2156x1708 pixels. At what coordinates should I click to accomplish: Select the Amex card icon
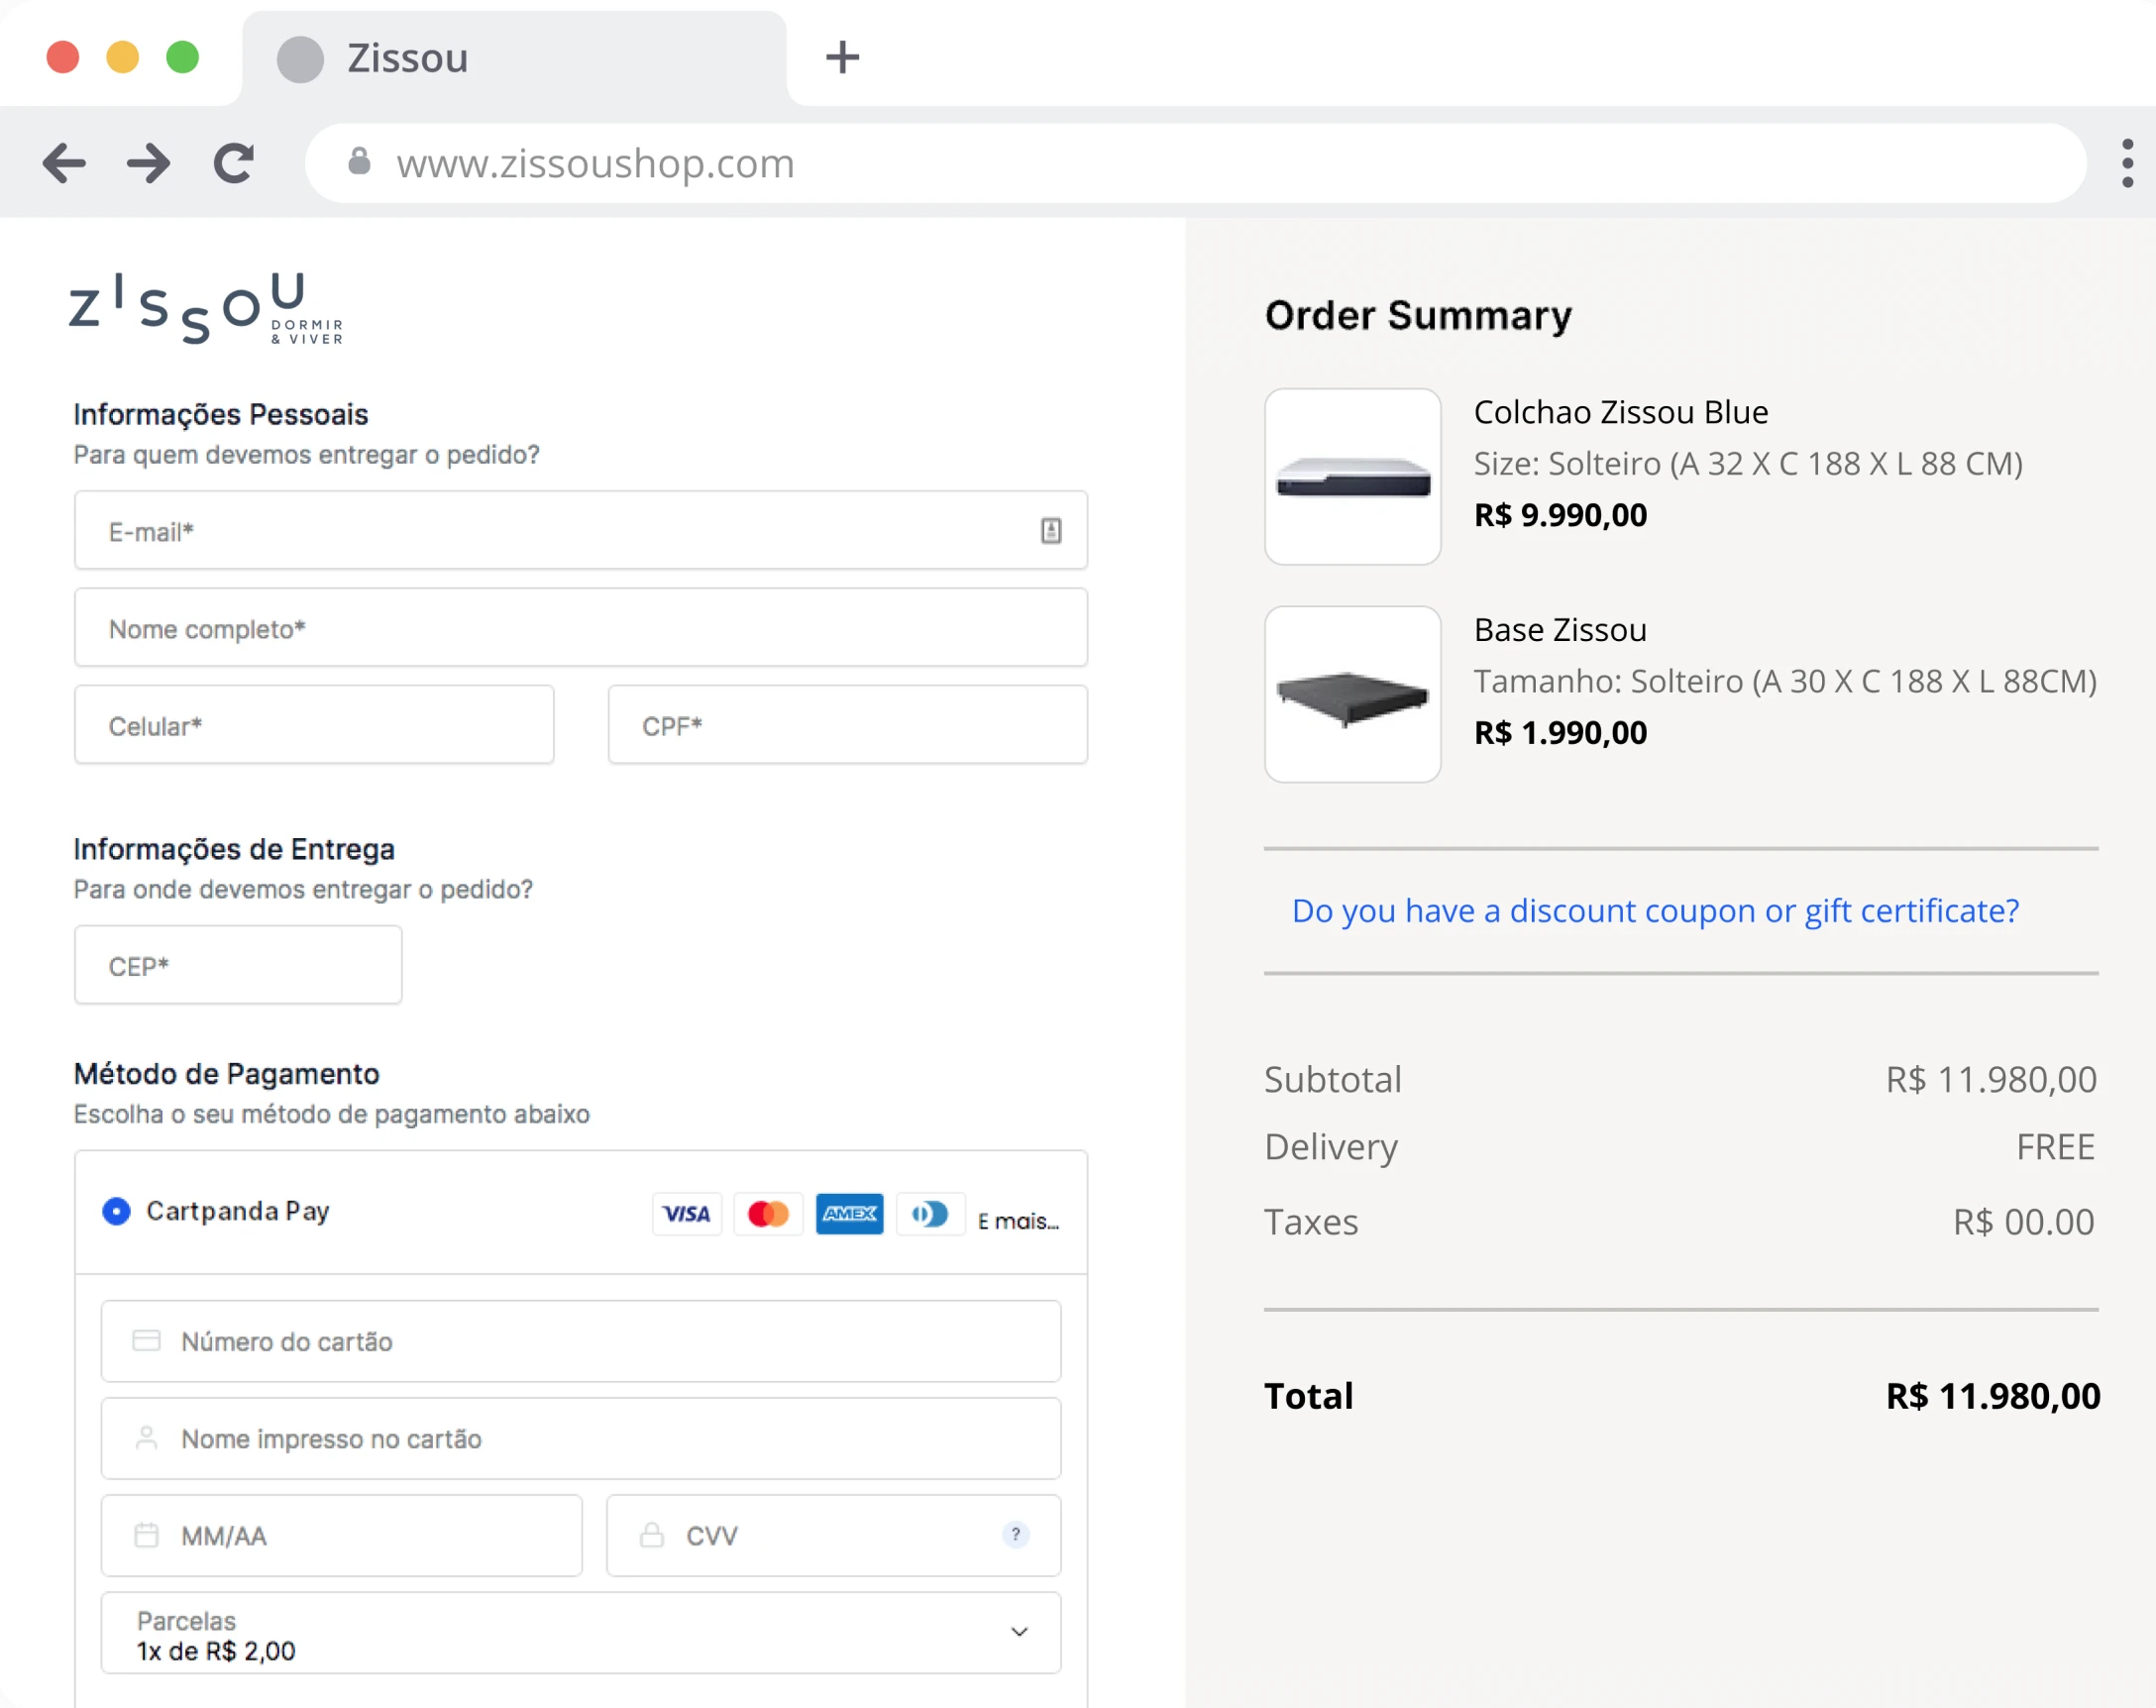click(x=849, y=1214)
